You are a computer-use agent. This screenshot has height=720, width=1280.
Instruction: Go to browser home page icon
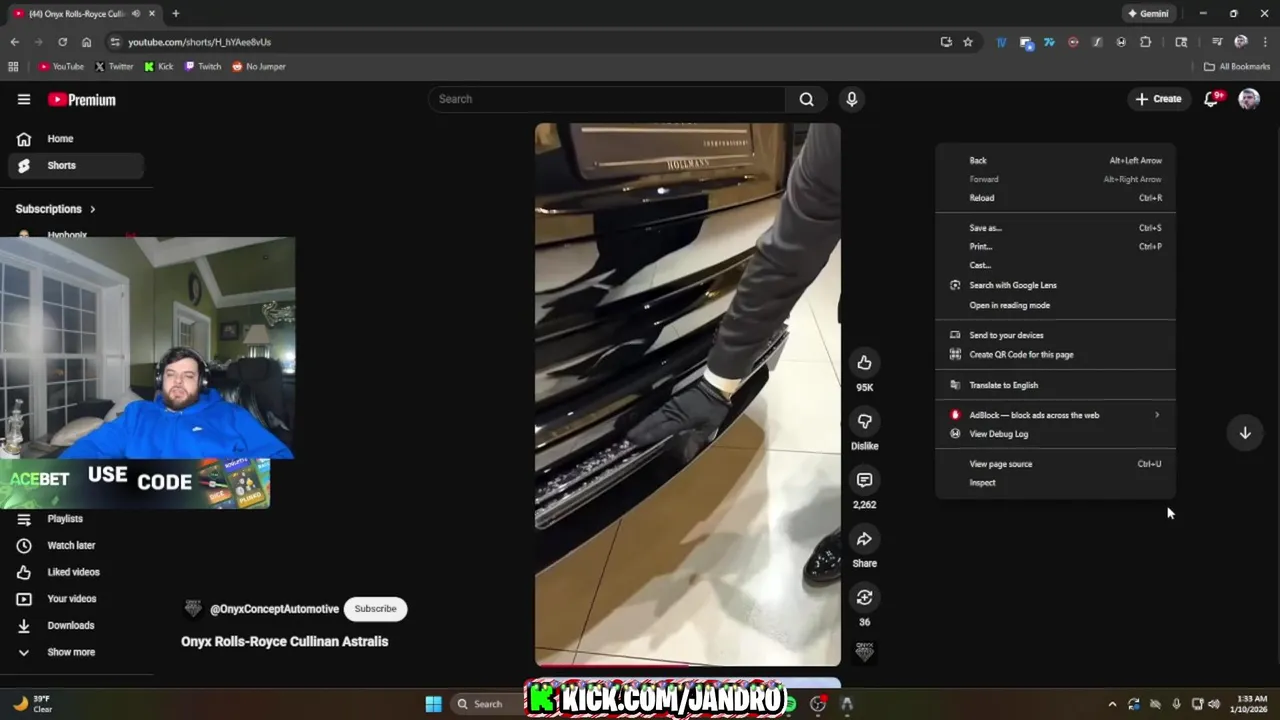tap(86, 42)
